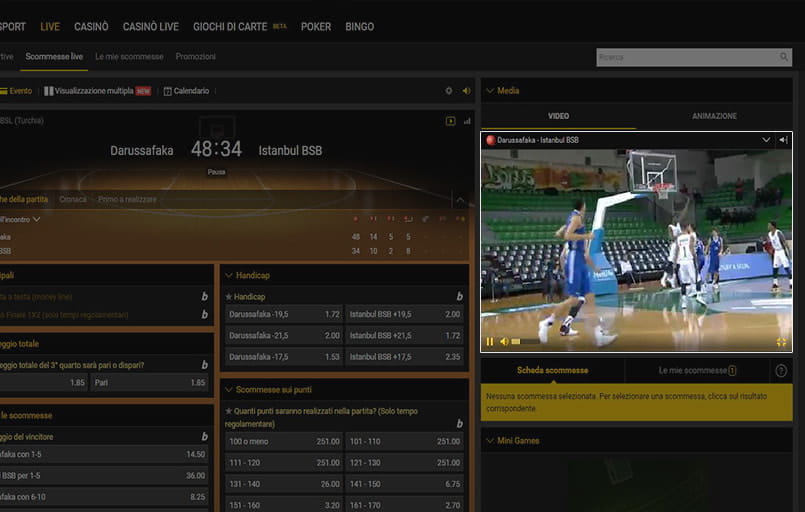Bet on Darussafaka -21,5 at 2.00

click(x=284, y=335)
